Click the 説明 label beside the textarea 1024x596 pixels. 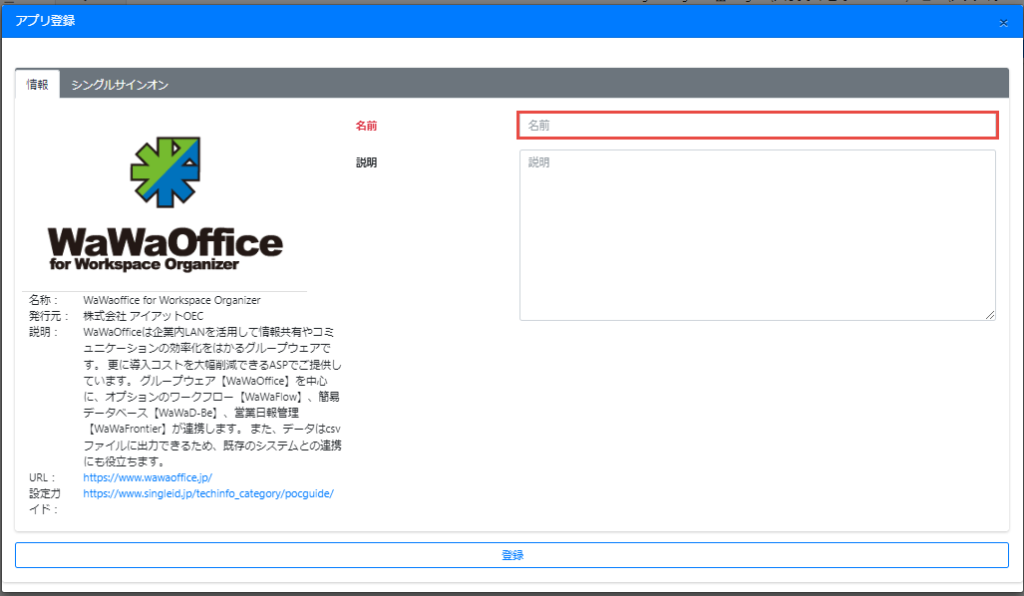[x=366, y=163]
